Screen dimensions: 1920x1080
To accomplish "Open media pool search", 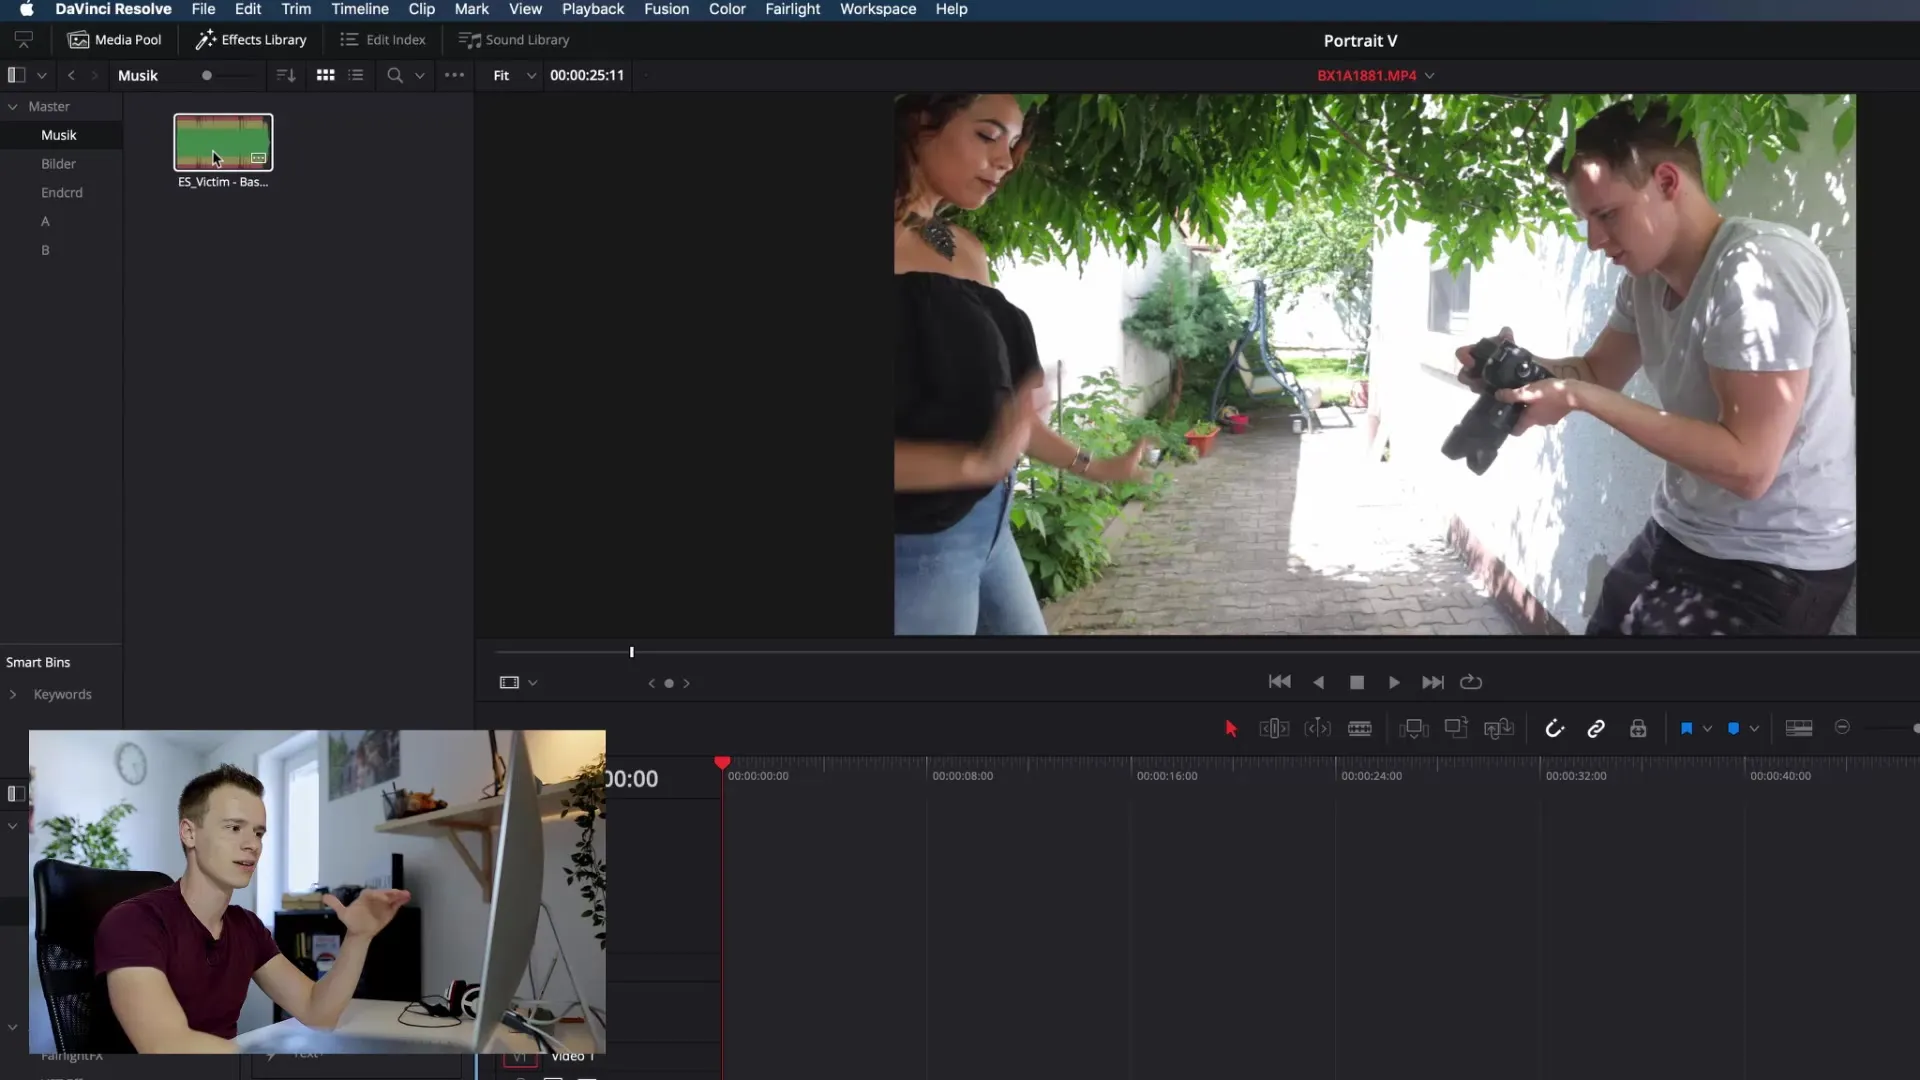I will (x=395, y=75).
